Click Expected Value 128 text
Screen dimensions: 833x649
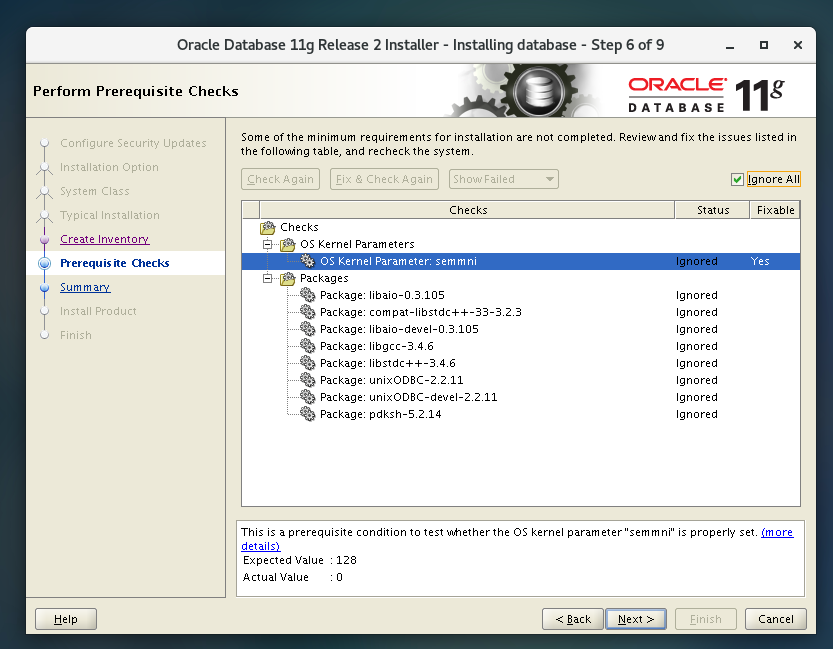(300, 560)
